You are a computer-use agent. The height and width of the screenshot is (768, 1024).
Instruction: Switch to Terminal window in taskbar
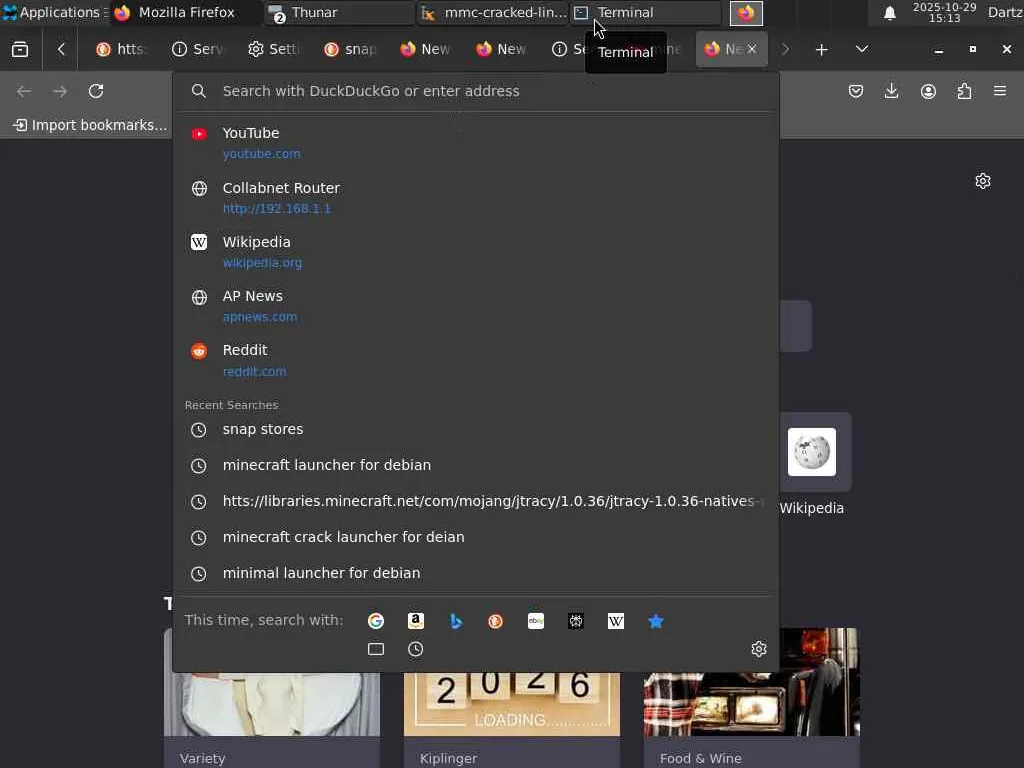tap(645, 12)
